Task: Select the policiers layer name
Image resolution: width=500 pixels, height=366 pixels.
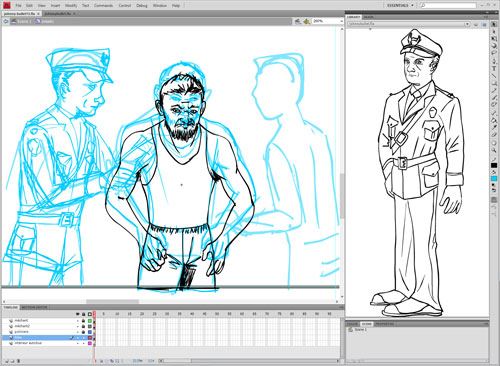Action: 22,332
